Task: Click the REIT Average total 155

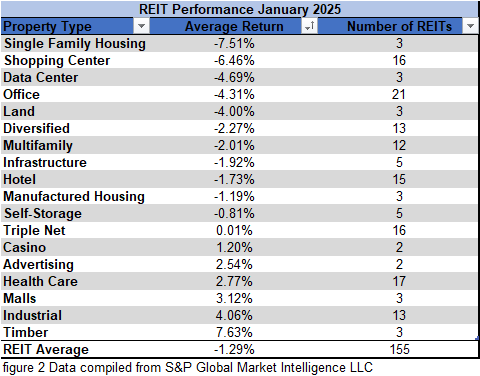Action: tap(399, 350)
